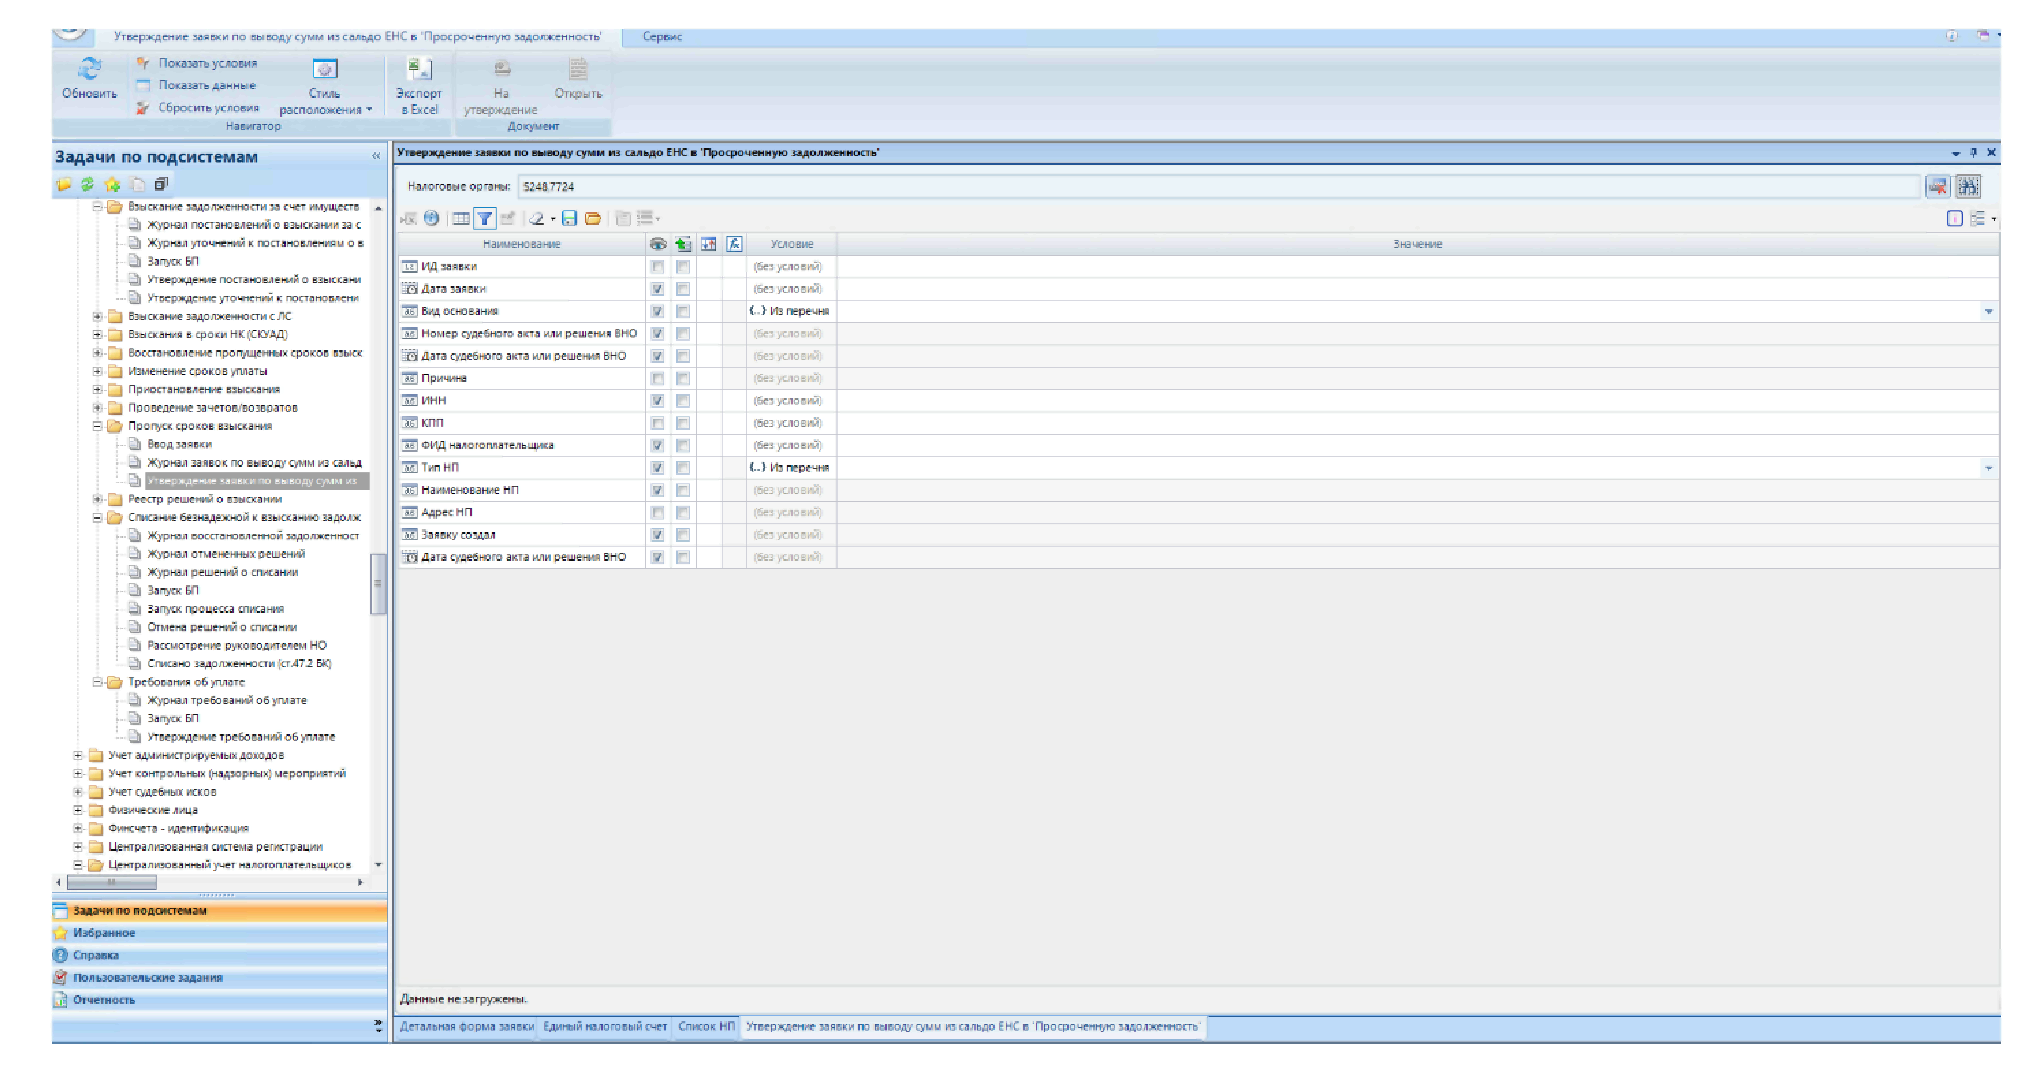Open Ввод заявки tree item
Image resolution: width=2035 pixels, height=1088 pixels.
(180, 444)
